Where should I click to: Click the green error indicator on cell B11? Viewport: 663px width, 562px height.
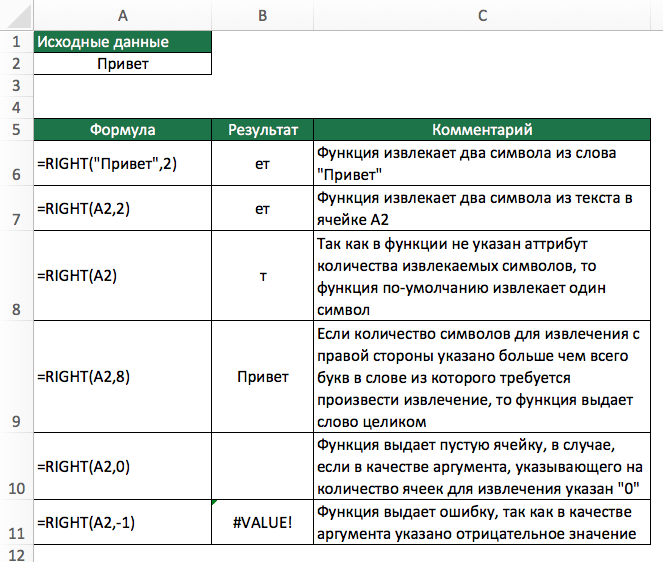[x=214, y=502]
